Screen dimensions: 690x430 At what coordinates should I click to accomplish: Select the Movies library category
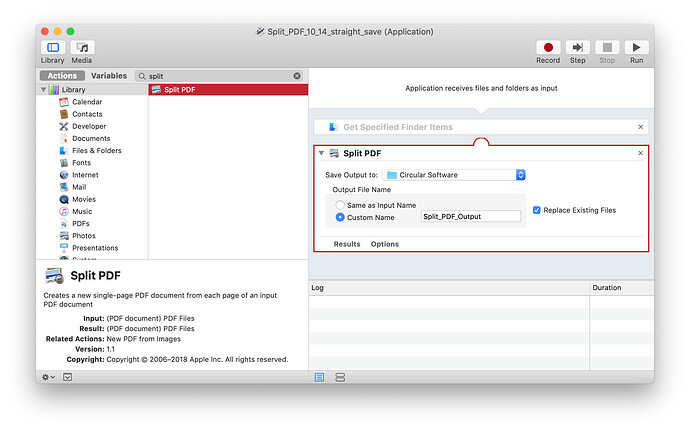[84, 199]
